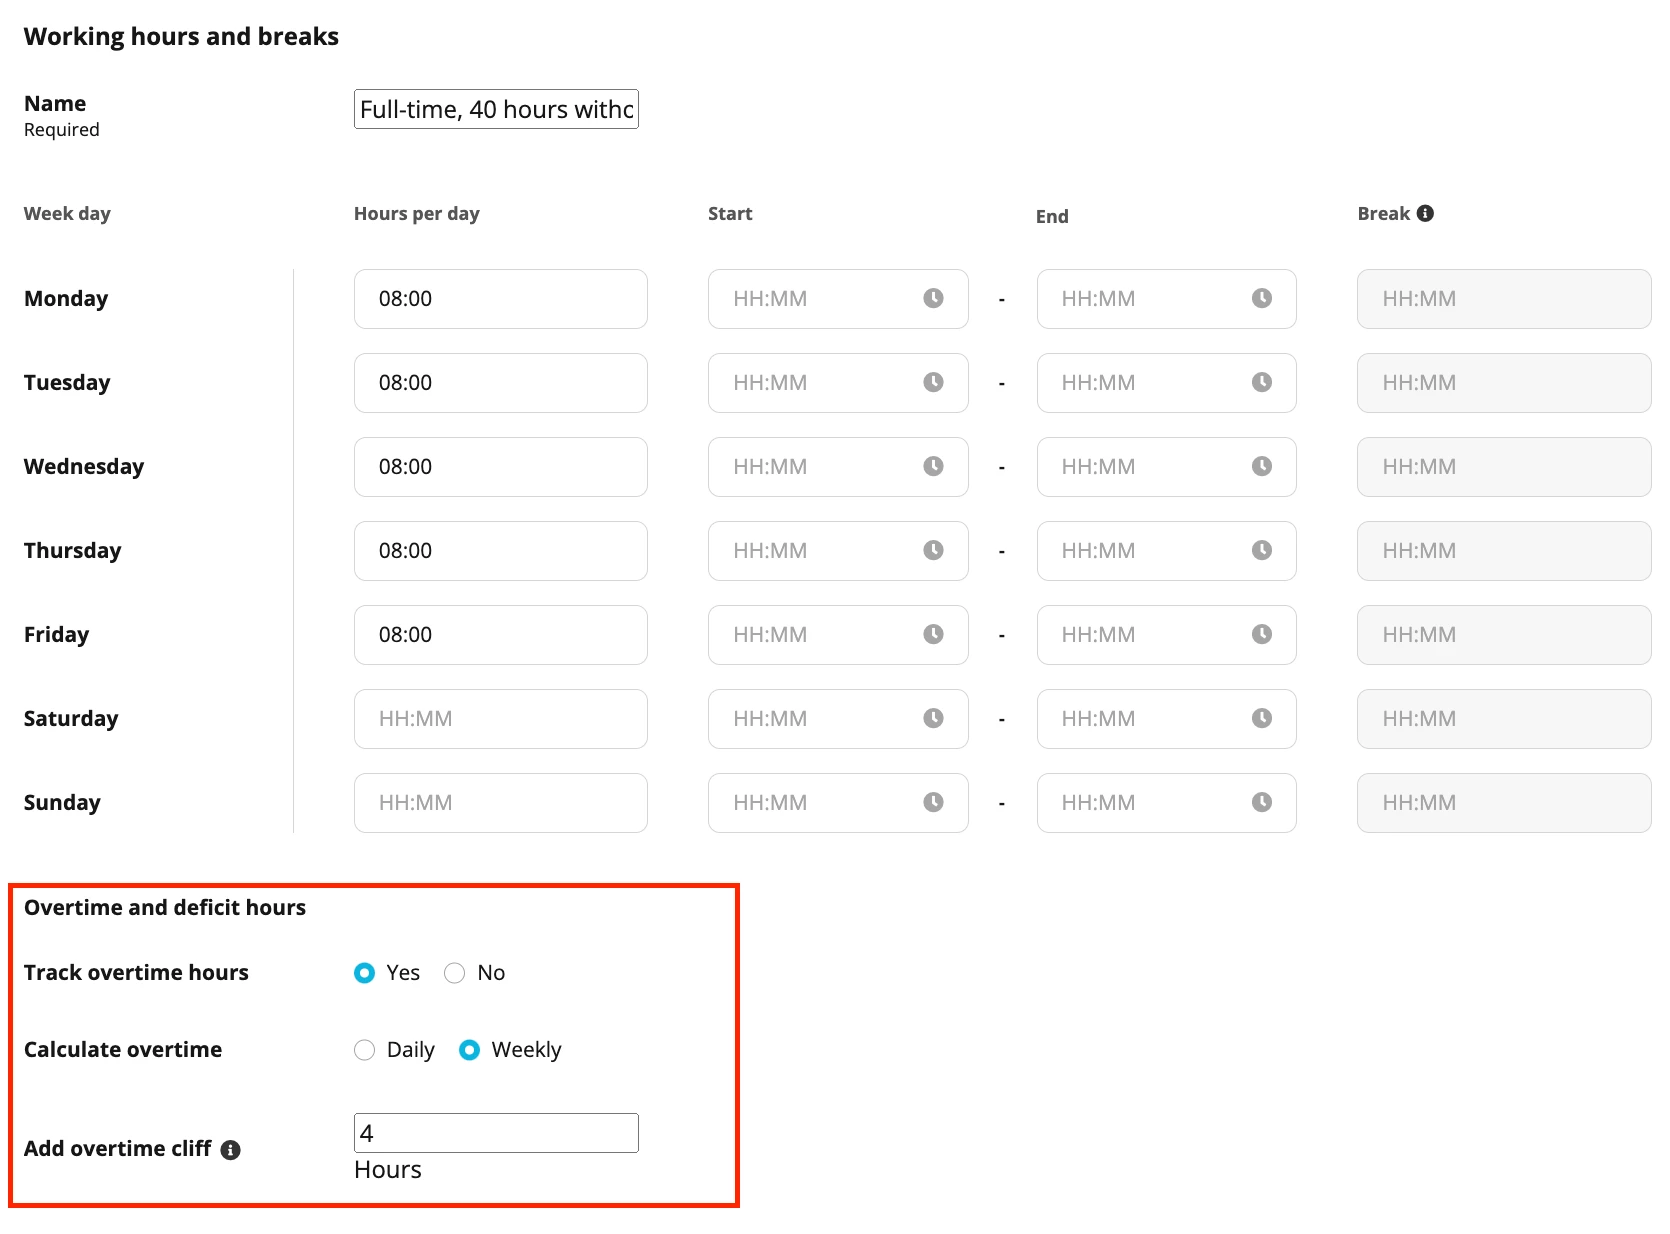Click Sunday's empty Hours per day field
The image size is (1670, 1234).
click(501, 803)
